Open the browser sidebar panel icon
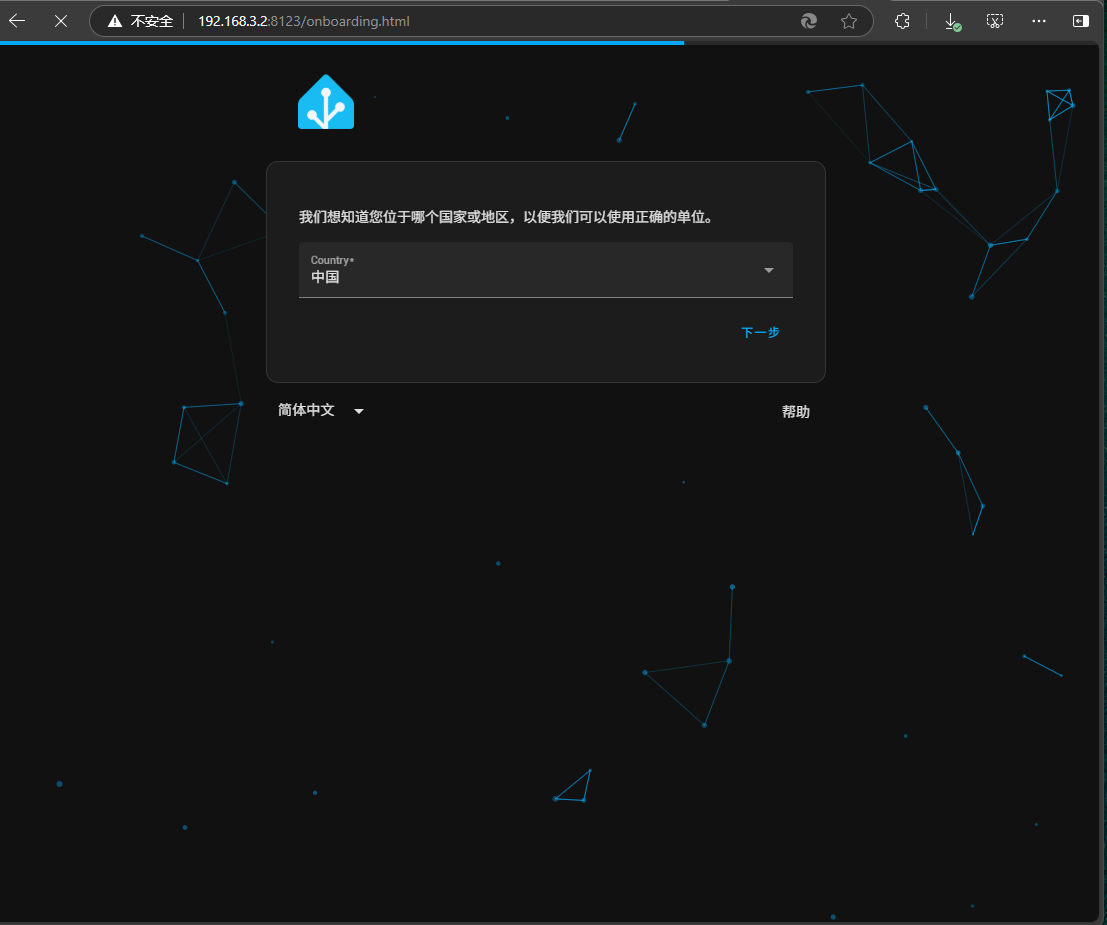The height and width of the screenshot is (925, 1107). coord(1081,21)
